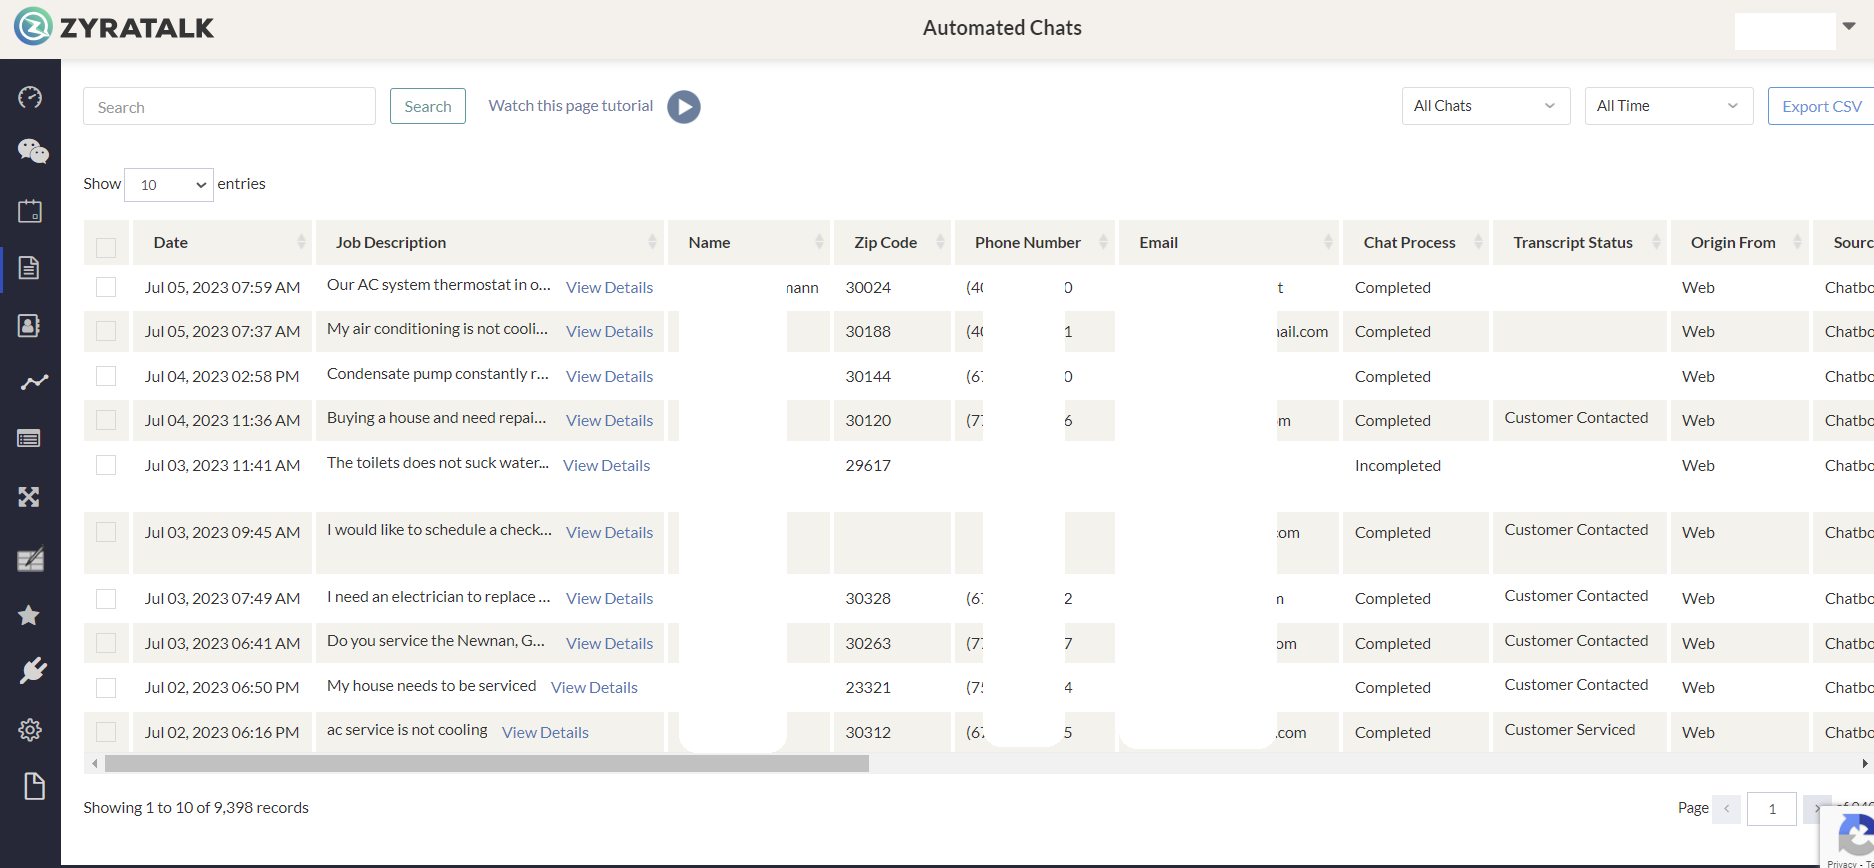Click the star icon in sidebar
The width and height of the screenshot is (1874, 868).
point(29,615)
